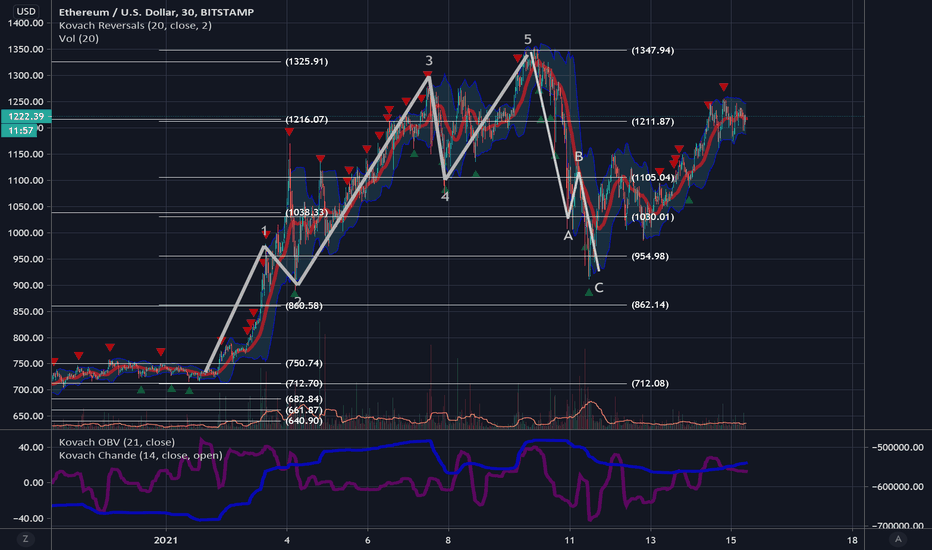This screenshot has height=550, width=932.
Task: Click the red reversal triangle under wave label 3
Action: tap(427, 74)
